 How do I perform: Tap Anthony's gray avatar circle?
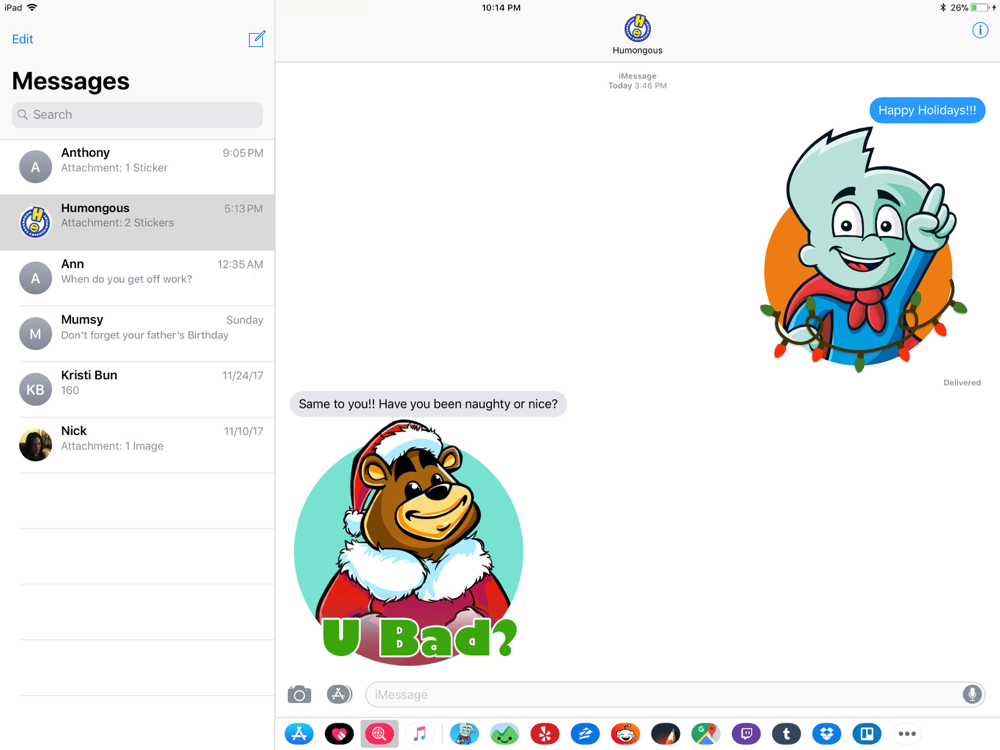(x=36, y=166)
